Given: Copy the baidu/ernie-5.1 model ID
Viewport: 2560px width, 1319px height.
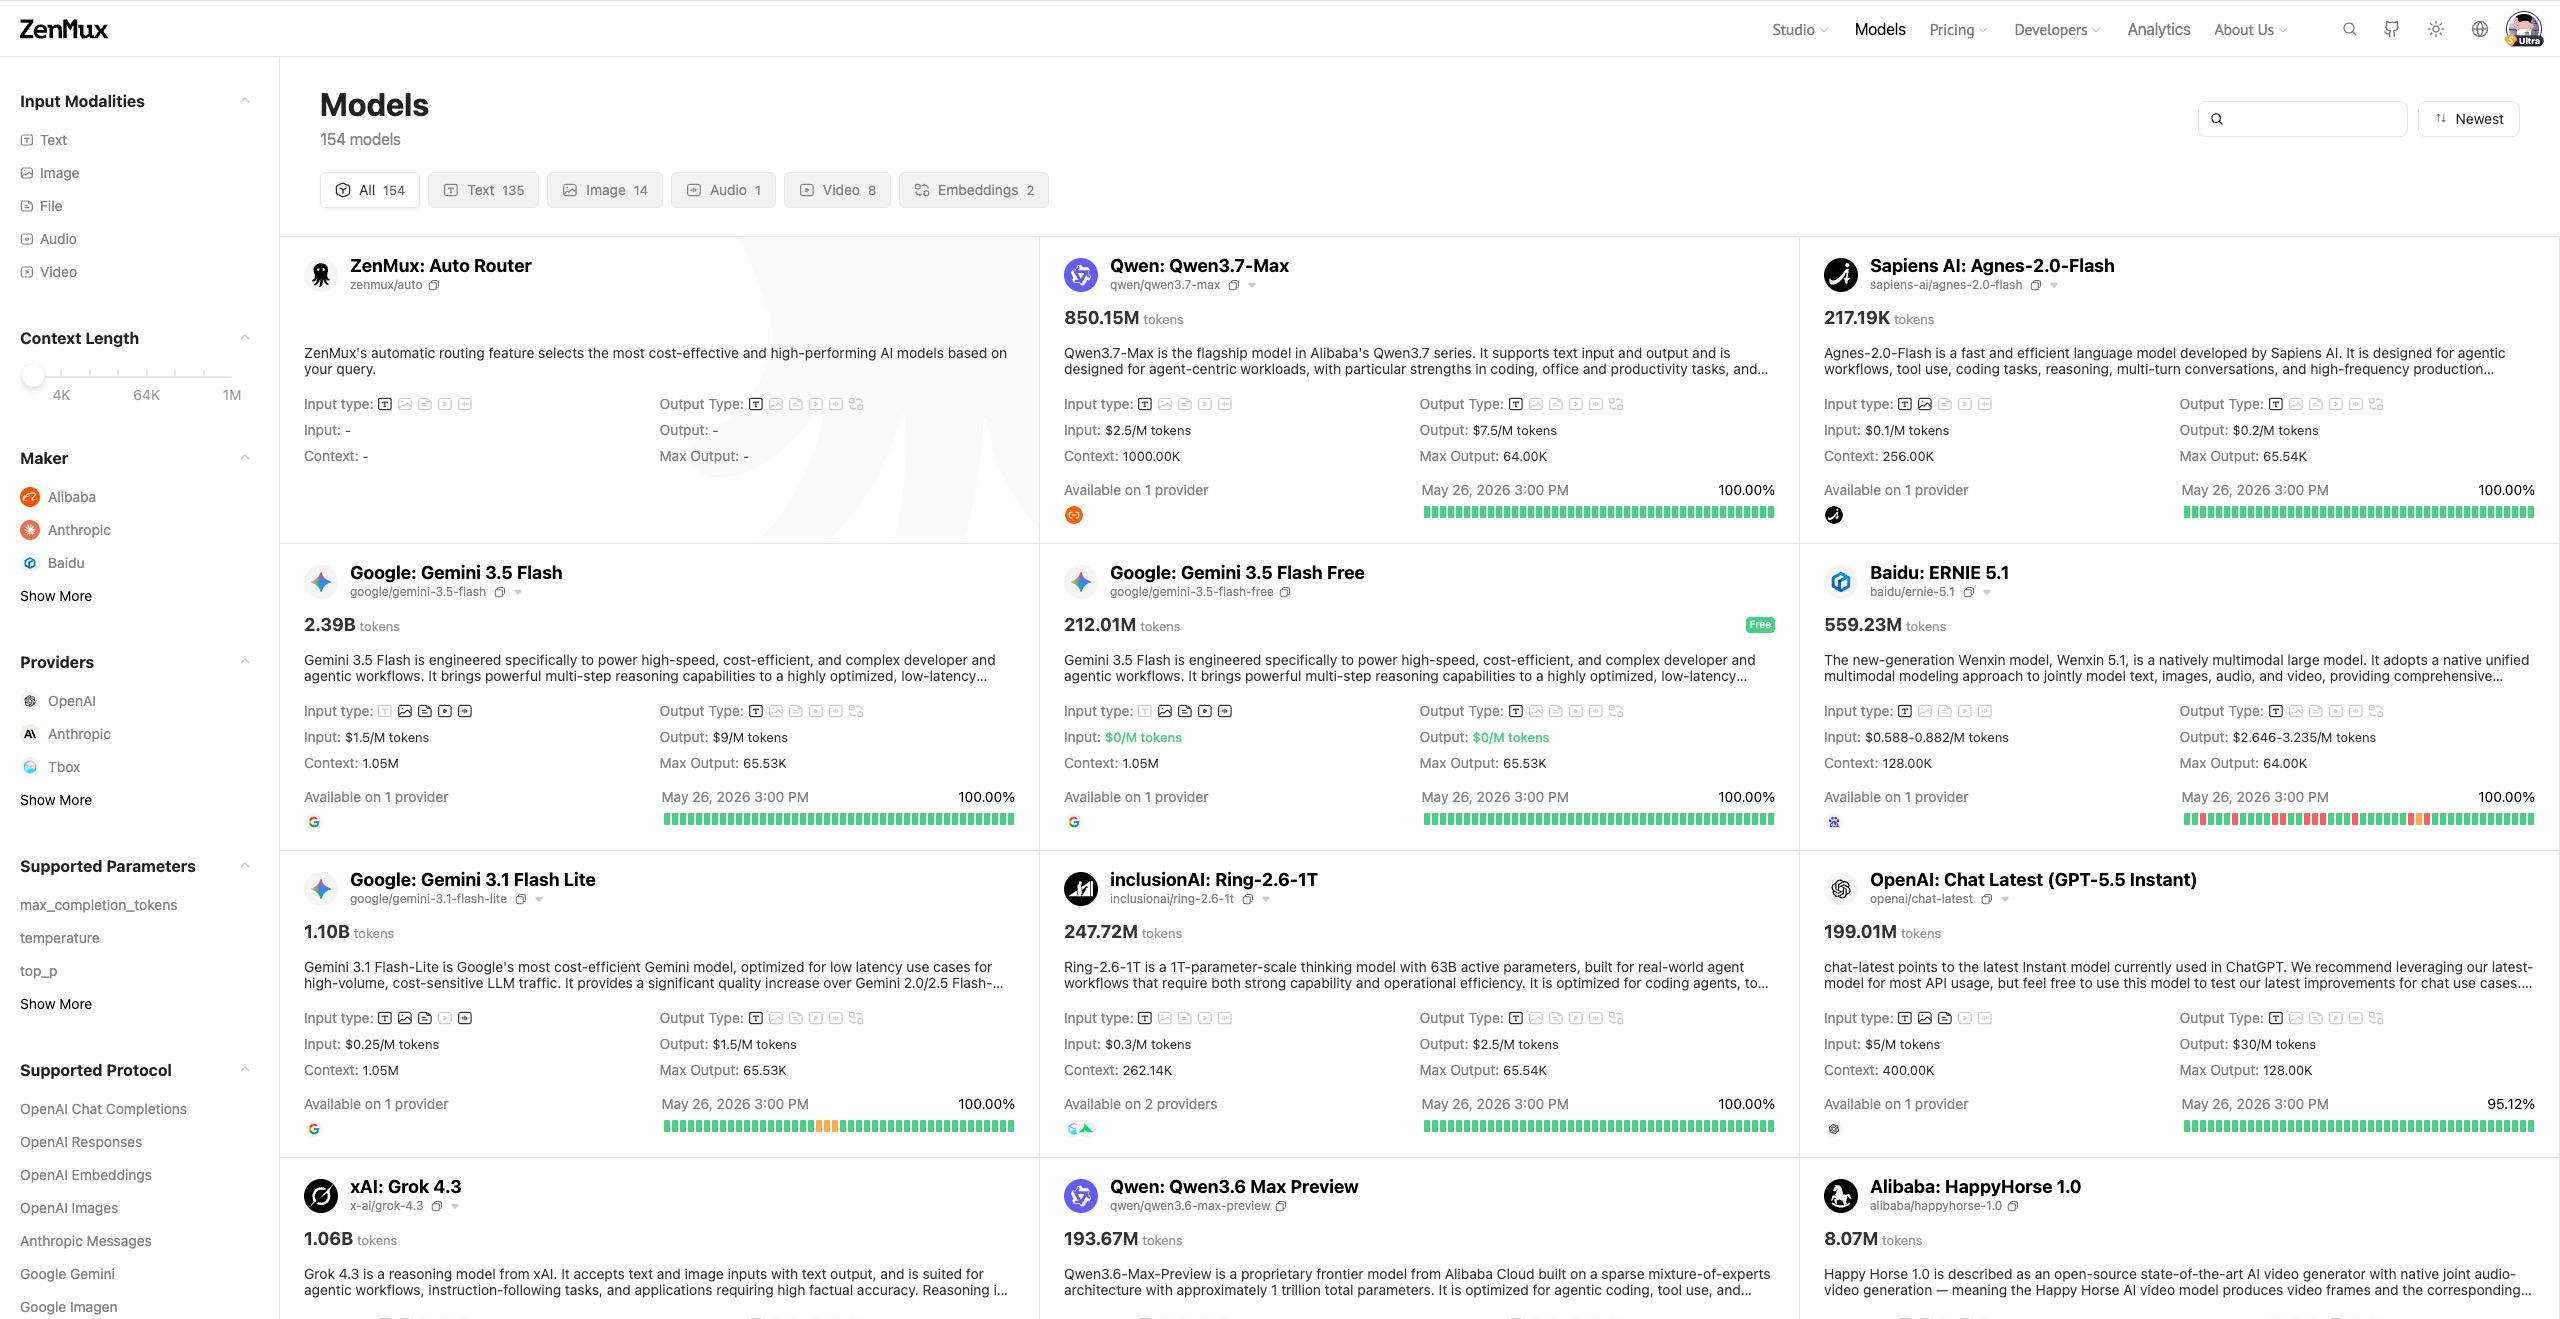Looking at the screenshot, I should pyautogui.click(x=1968, y=592).
